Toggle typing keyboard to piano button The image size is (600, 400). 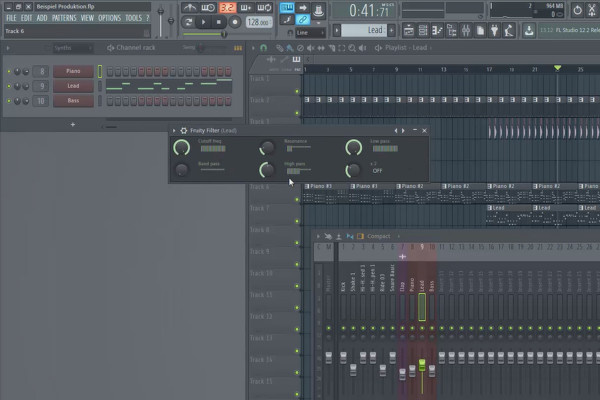(287, 8)
